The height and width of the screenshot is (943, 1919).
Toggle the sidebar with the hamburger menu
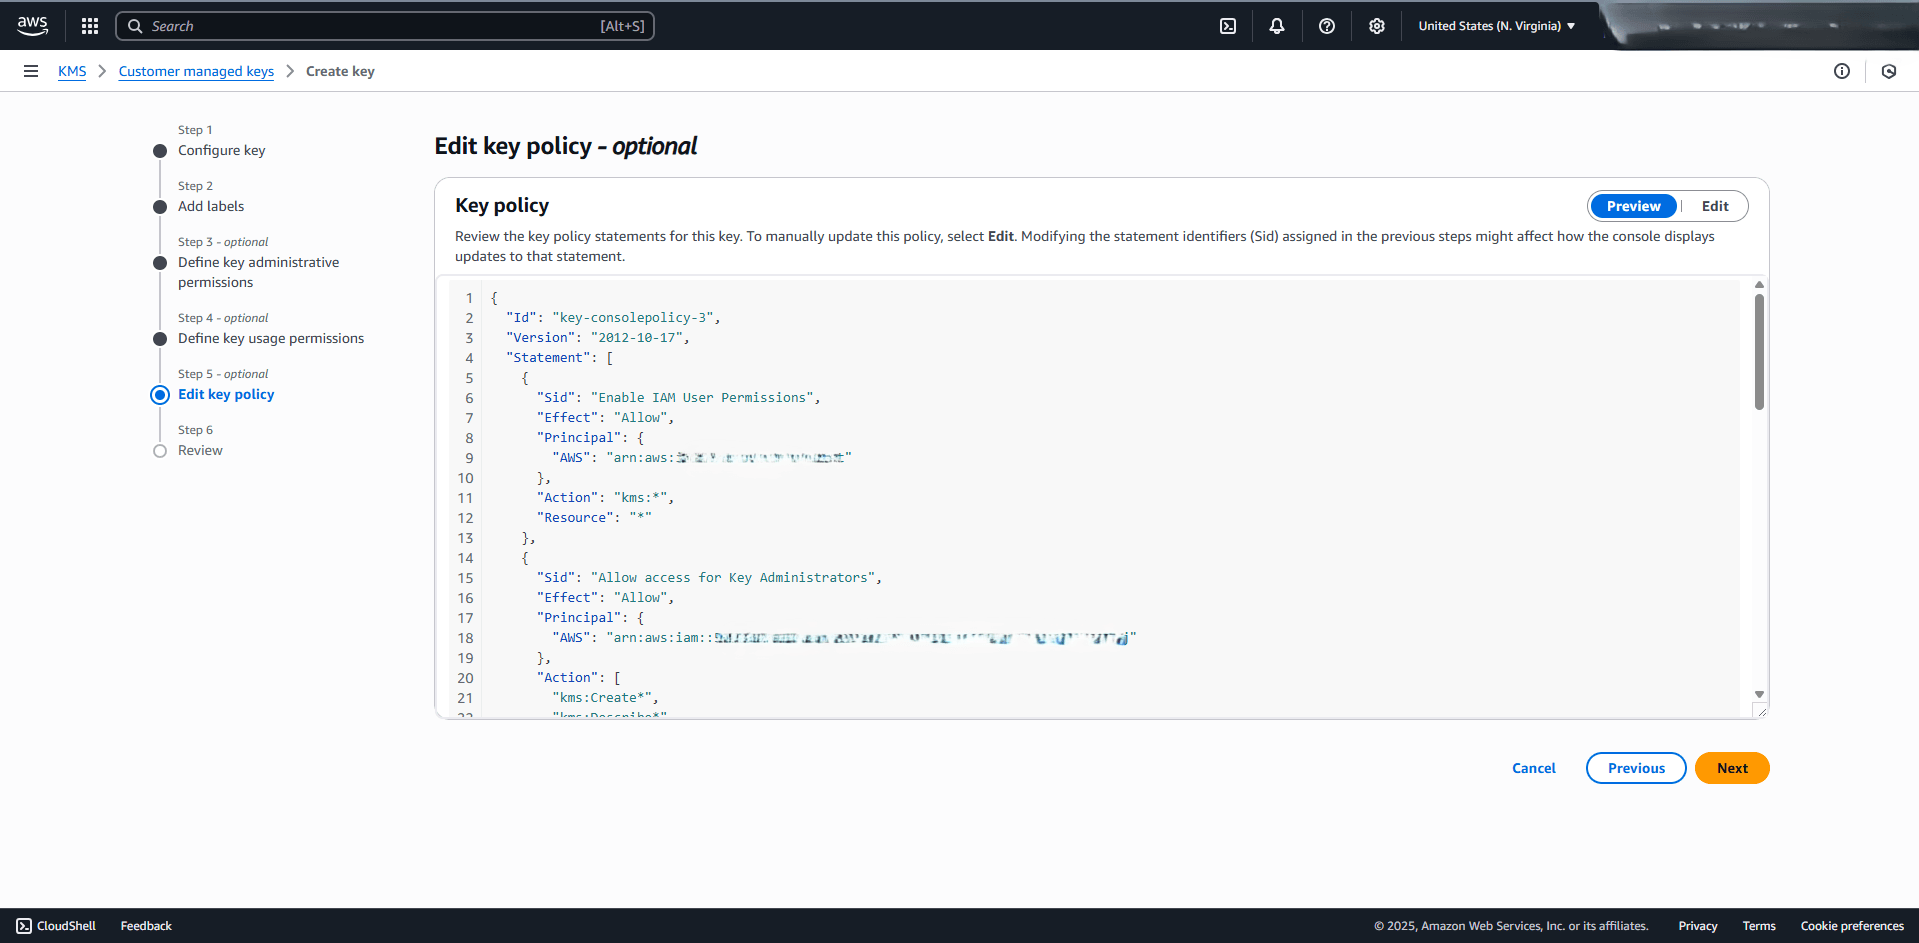click(31, 71)
